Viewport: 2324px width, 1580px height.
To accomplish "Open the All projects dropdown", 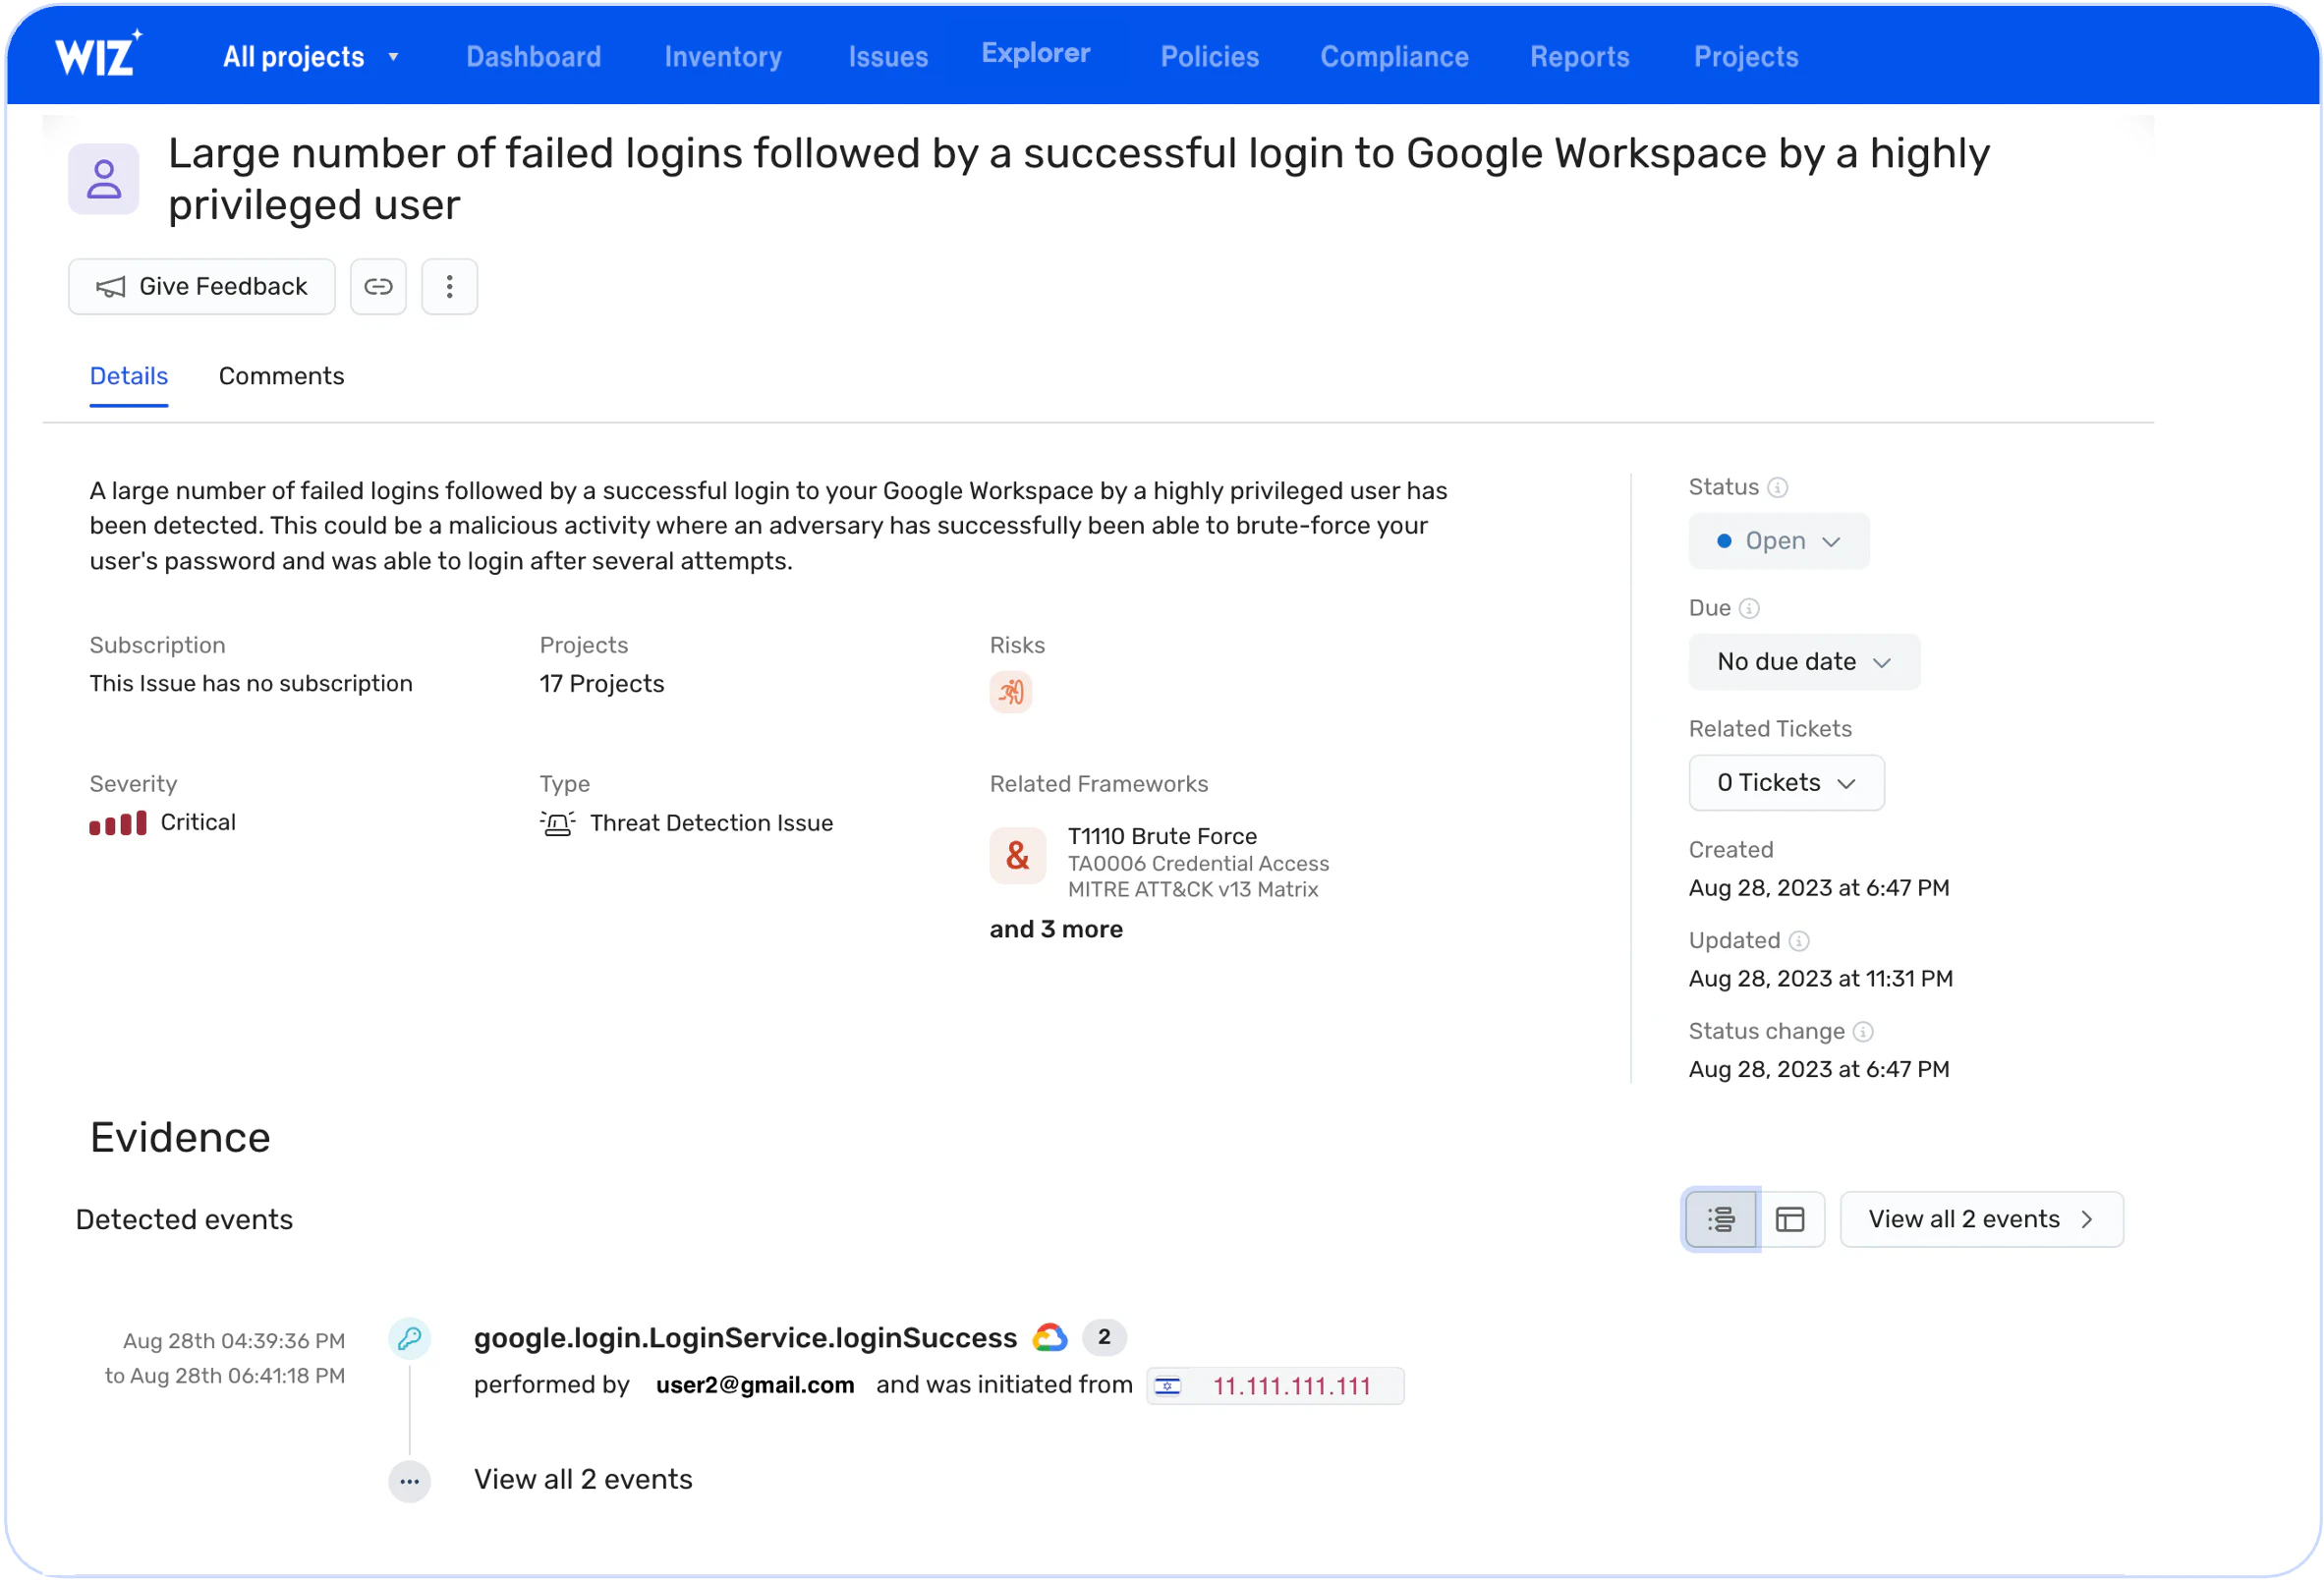I will pyautogui.click(x=311, y=57).
